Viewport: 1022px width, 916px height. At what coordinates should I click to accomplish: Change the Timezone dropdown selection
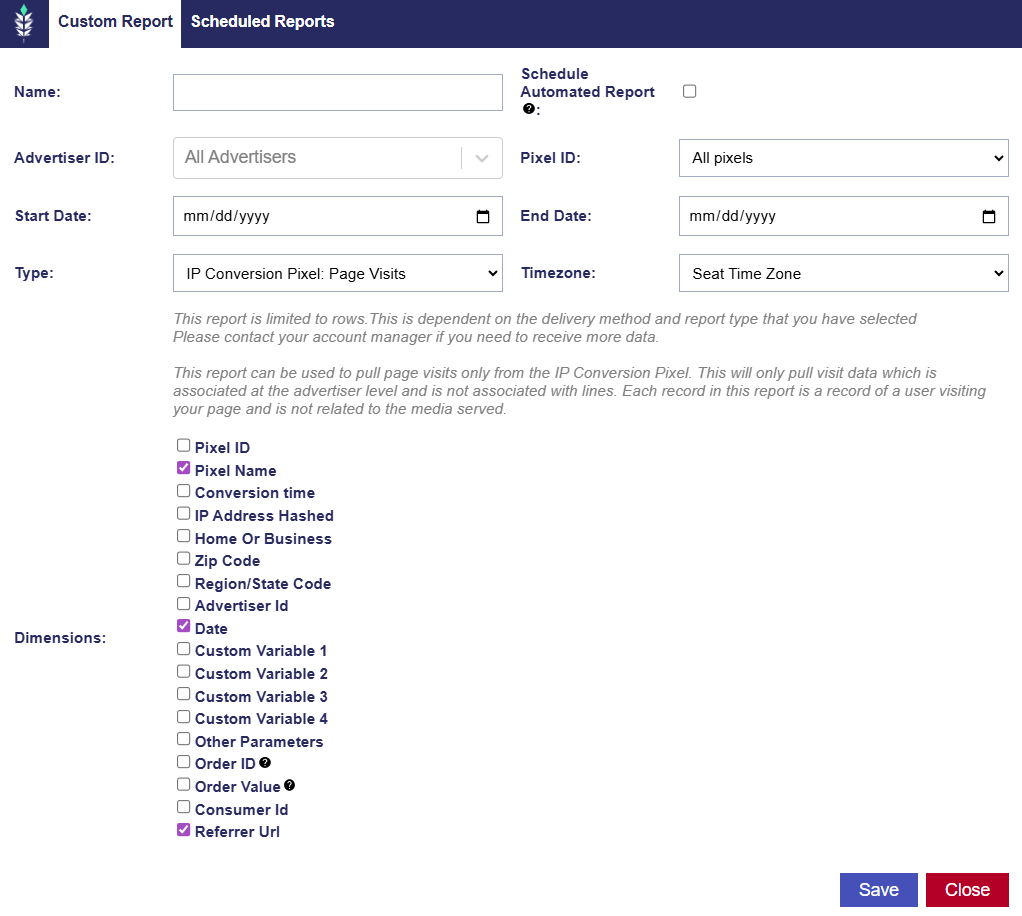pyautogui.click(x=843, y=273)
